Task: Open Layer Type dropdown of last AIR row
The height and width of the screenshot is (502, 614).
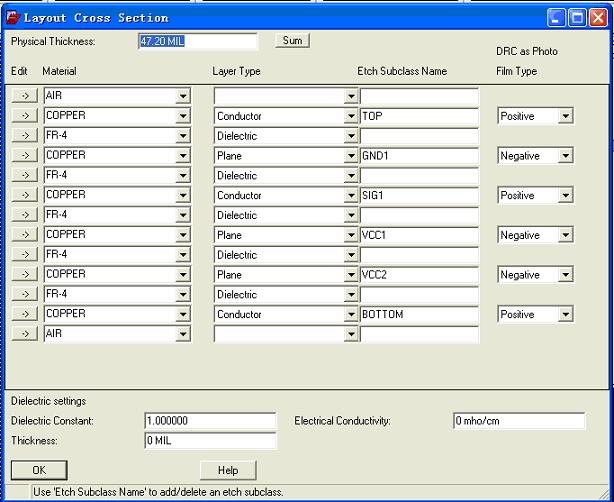Action: tap(351, 334)
